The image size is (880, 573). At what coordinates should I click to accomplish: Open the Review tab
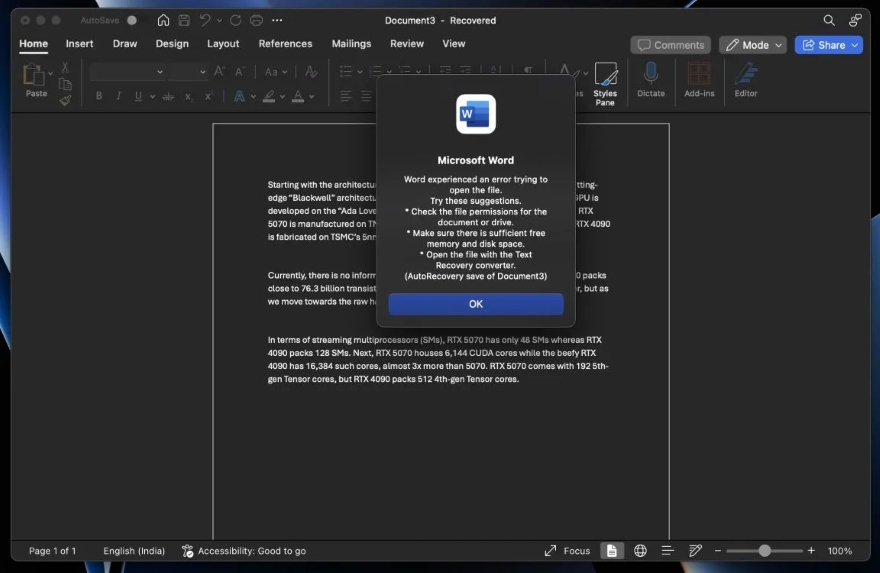point(407,44)
